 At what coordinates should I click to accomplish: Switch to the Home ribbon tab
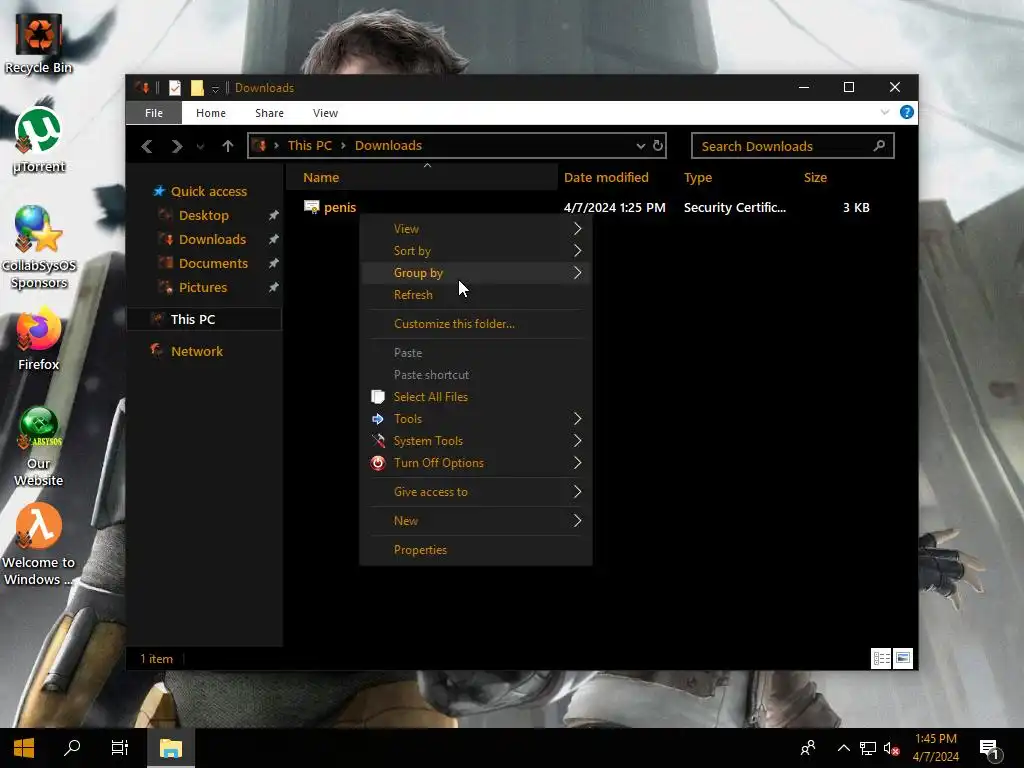click(x=211, y=113)
